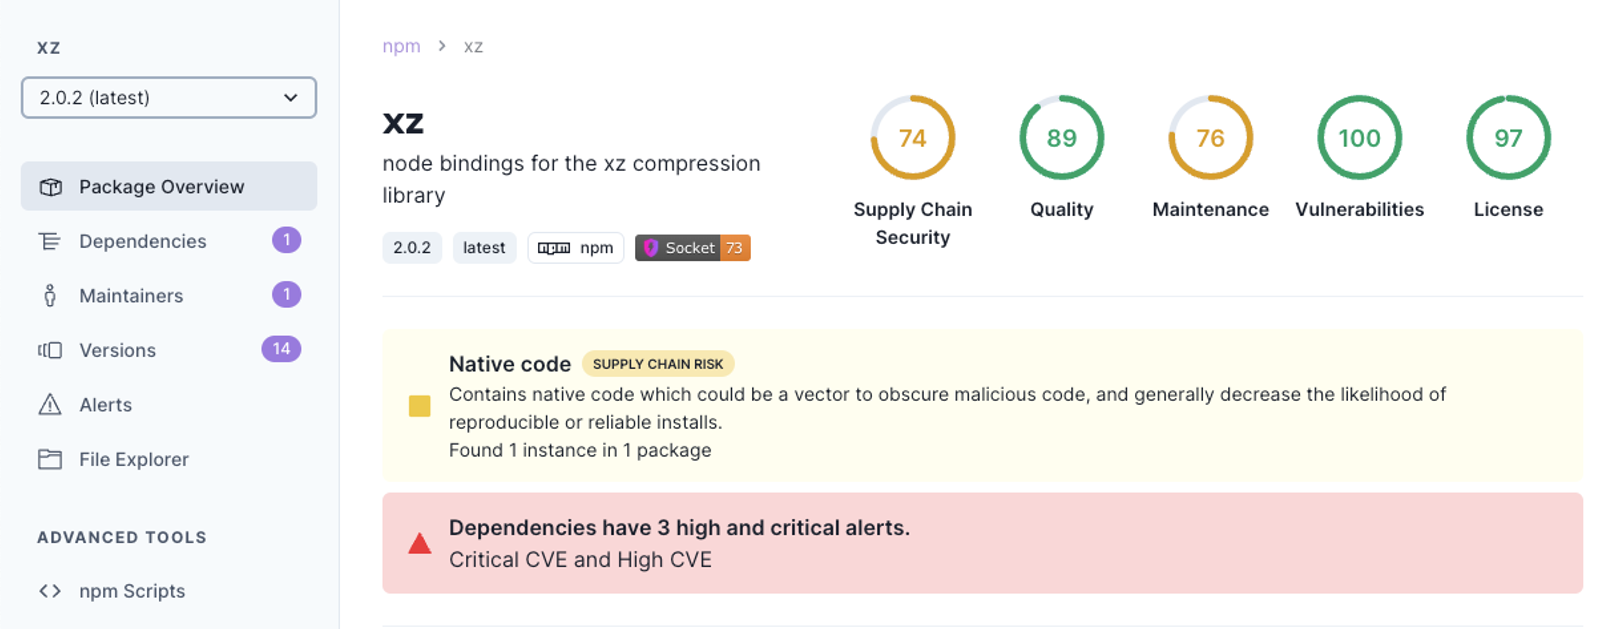This screenshot has height=629, width=1600.
Task: Click the Maintainers person icon
Action: tap(50, 296)
